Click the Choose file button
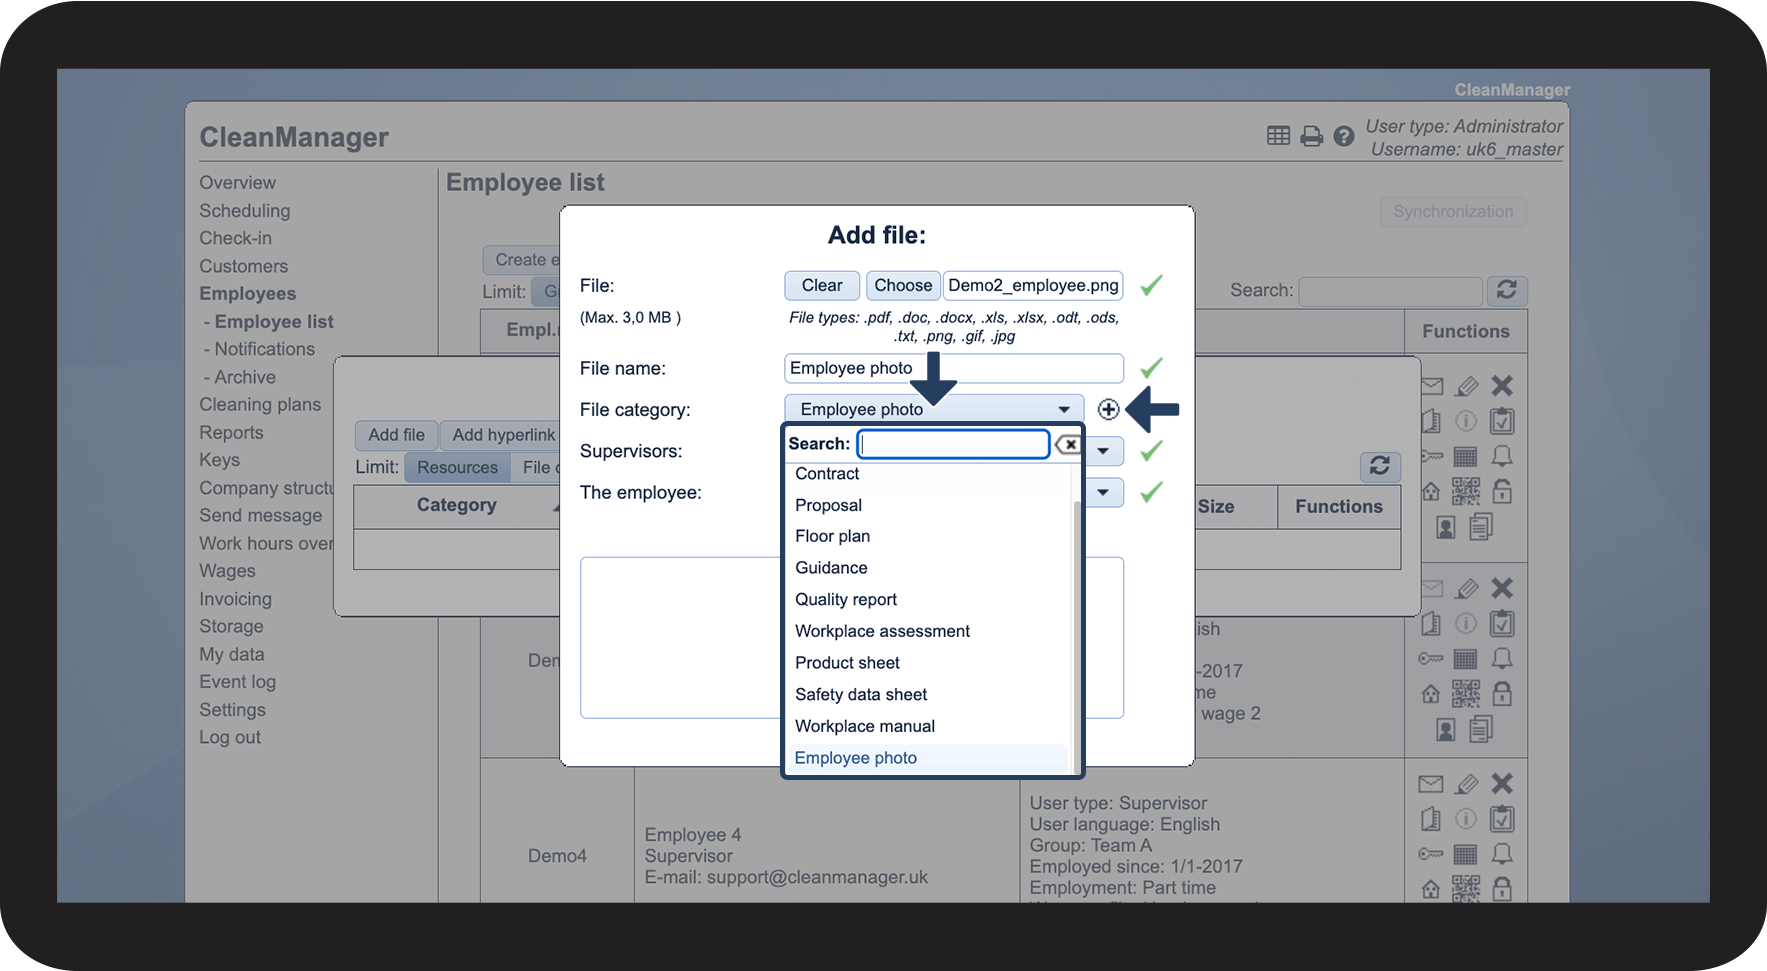The width and height of the screenshot is (1767, 971). (x=902, y=285)
